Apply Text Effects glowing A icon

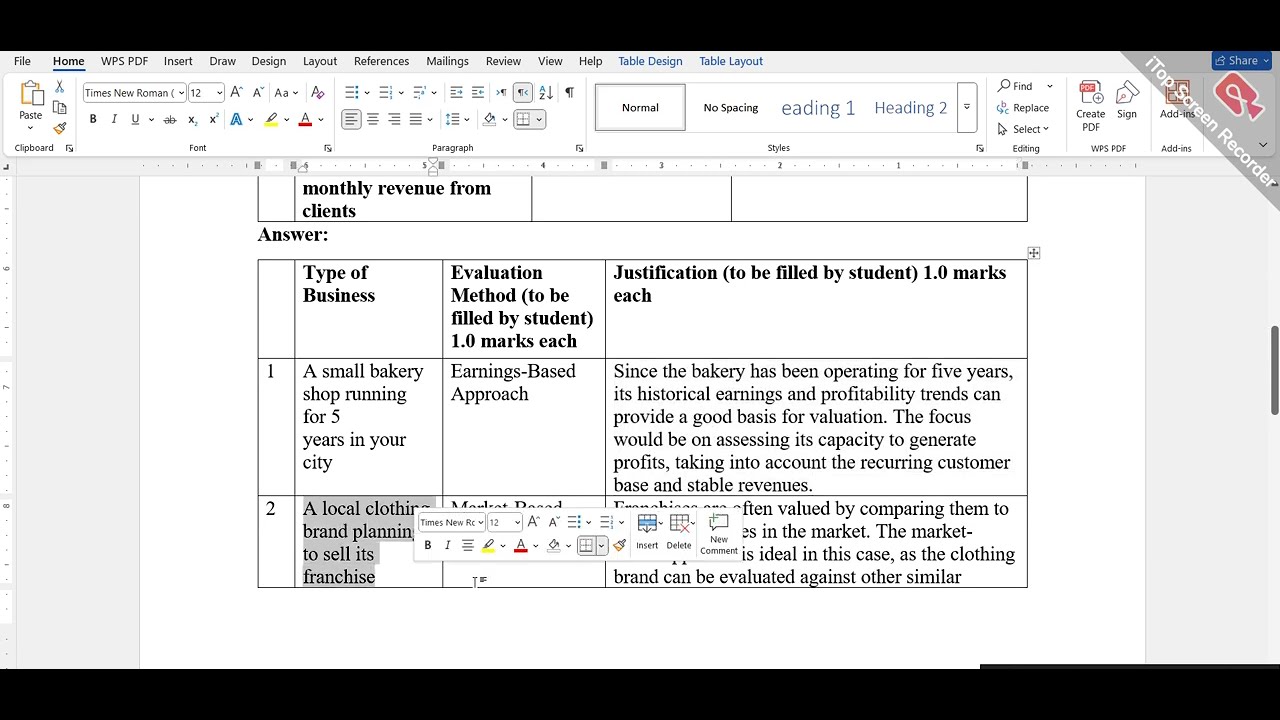[x=236, y=120]
